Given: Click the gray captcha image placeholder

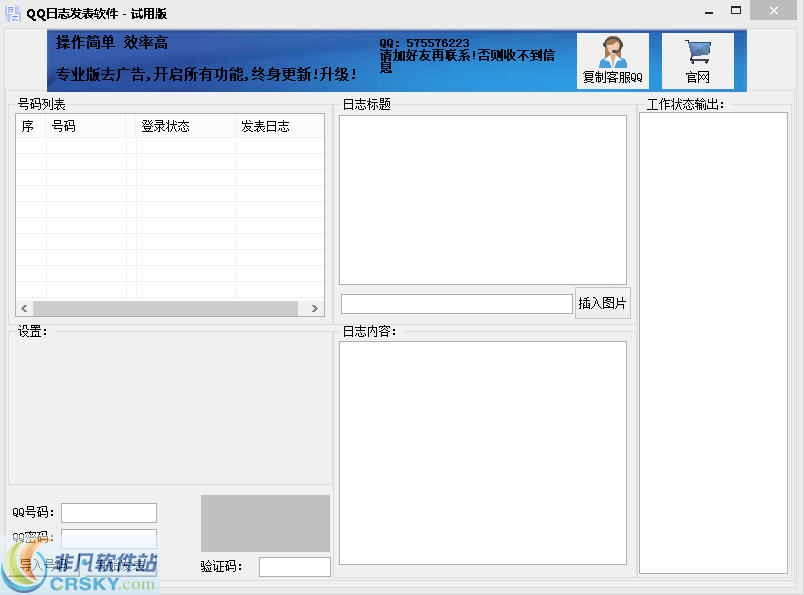Looking at the screenshot, I should [x=265, y=523].
